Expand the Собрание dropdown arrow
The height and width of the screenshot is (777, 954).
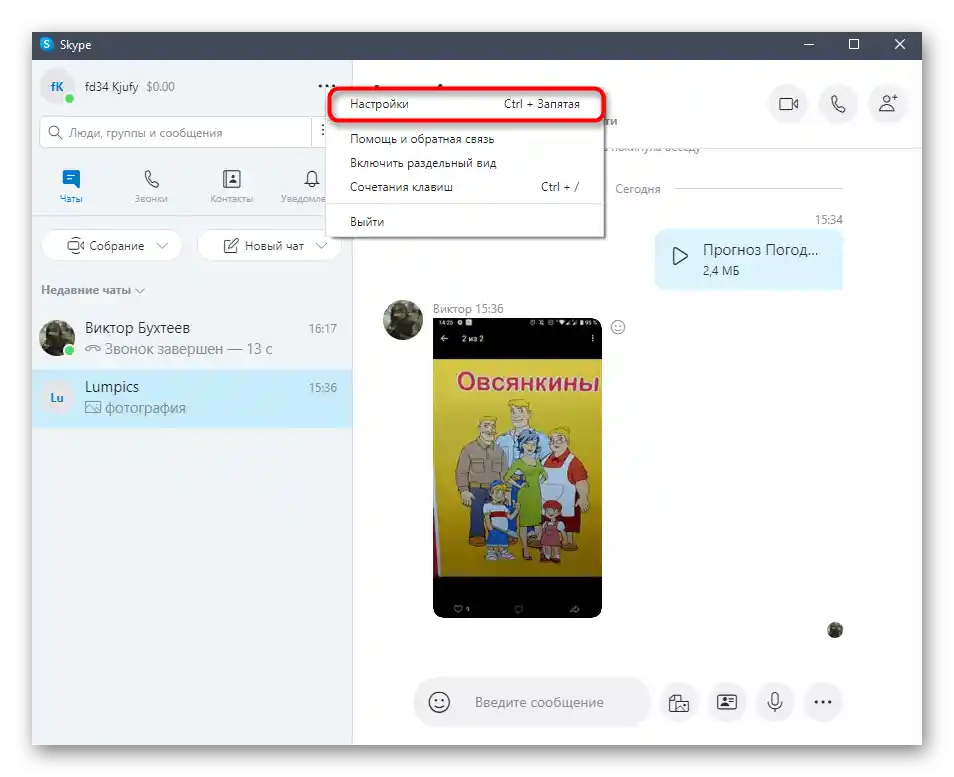[x=162, y=246]
